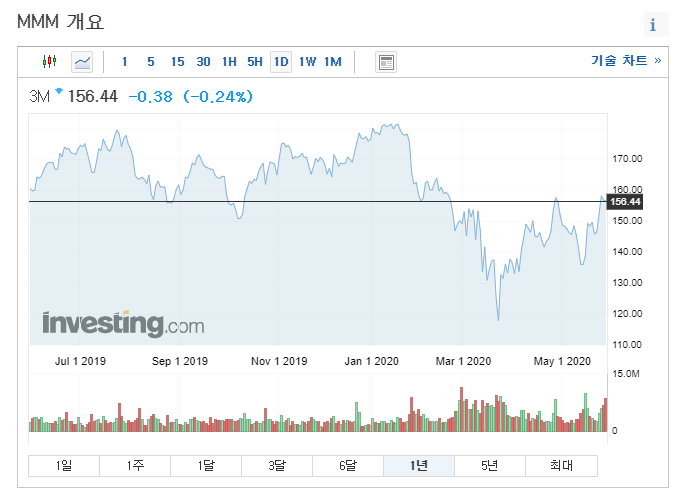Set interval to 1H
Viewport: 677px width, 500px height.
click(x=229, y=62)
